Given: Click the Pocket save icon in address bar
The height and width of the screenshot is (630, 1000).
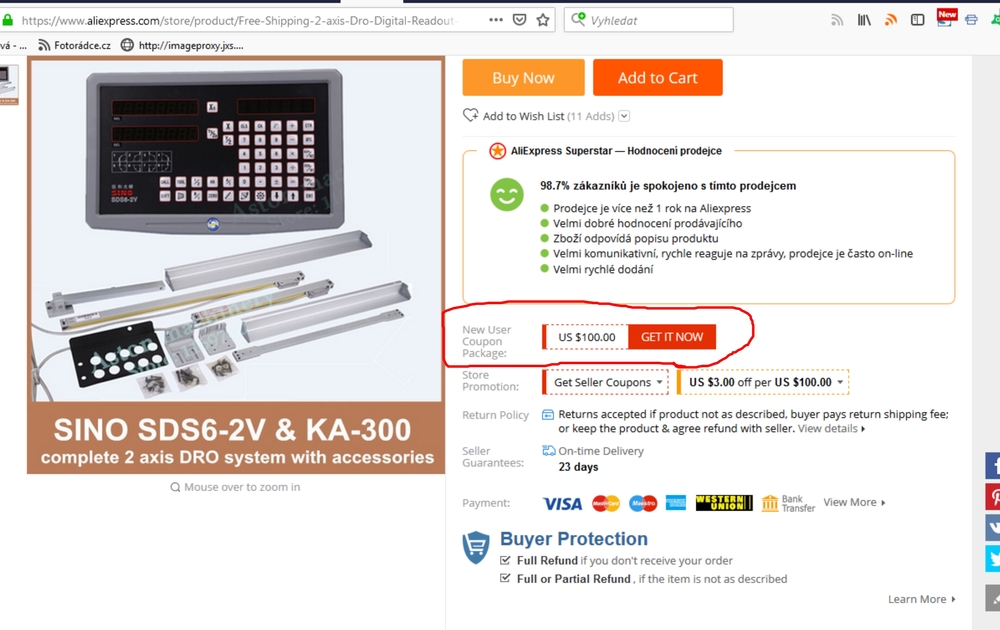Looking at the screenshot, I should (x=520, y=20).
